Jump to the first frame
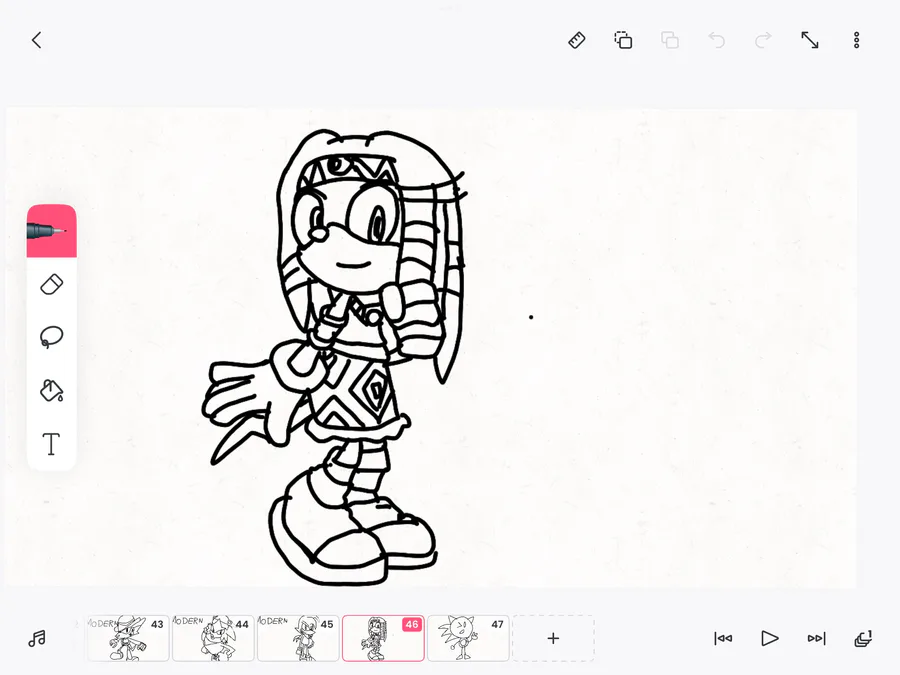This screenshot has width=900, height=675. coord(723,638)
